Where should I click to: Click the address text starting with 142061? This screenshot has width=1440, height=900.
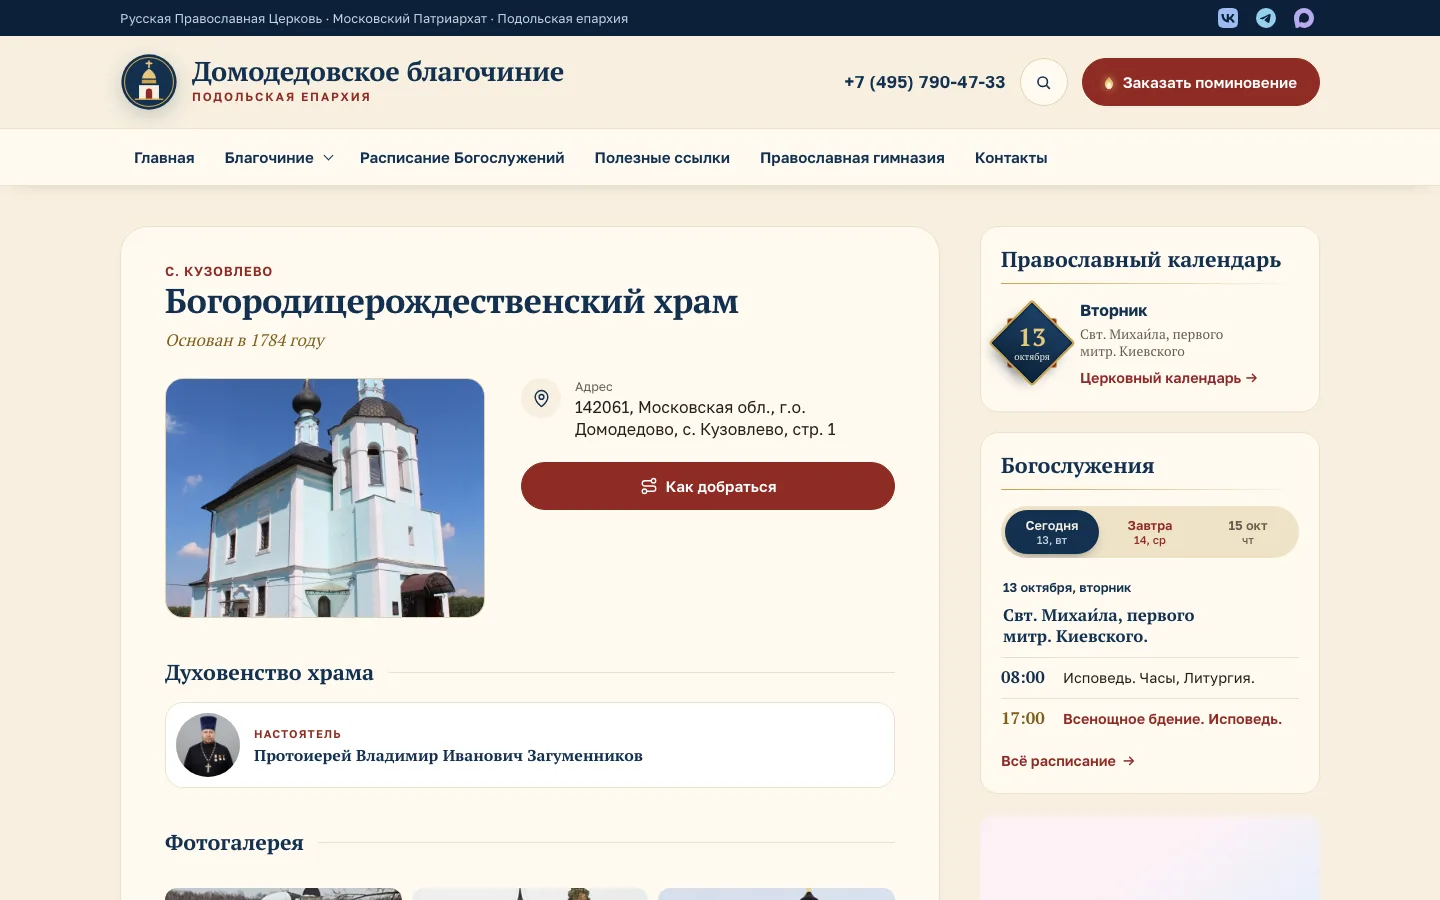coord(705,419)
